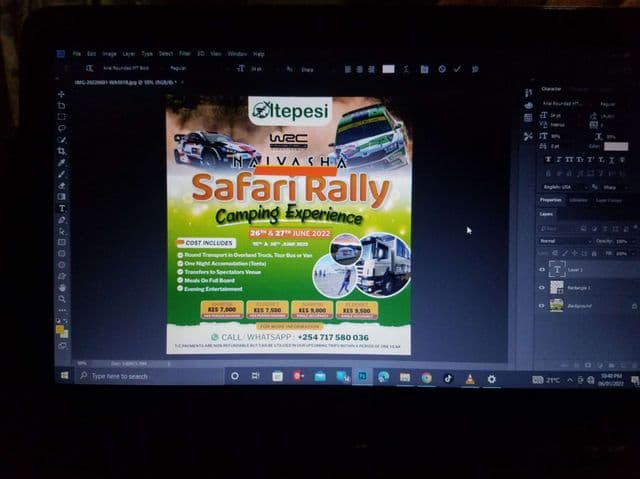Open the Swatches collapsed panel icon
Image resolution: width=640 pixels, height=479 pixels.
528,118
